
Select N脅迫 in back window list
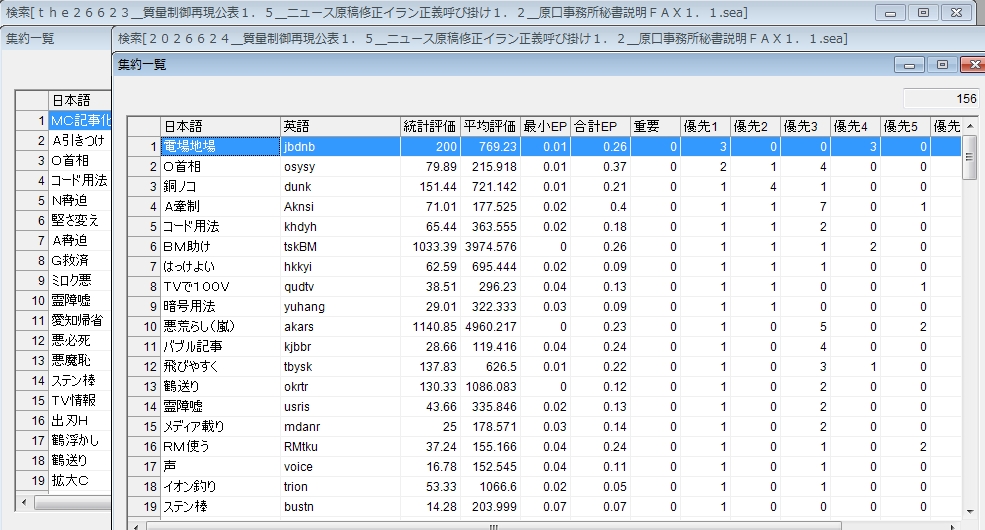(x=80, y=200)
